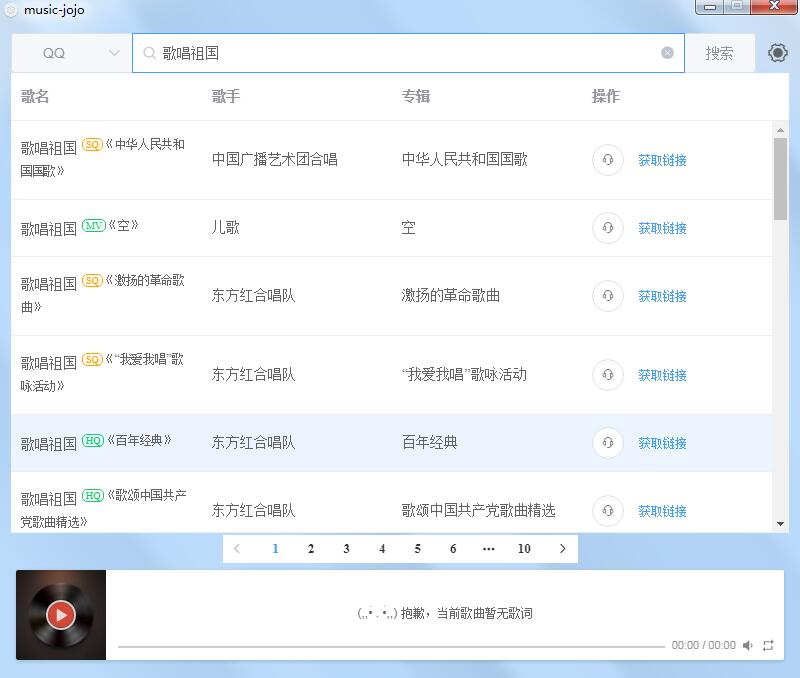Jump to results page 4
The height and width of the screenshot is (678, 800).
(x=382, y=548)
